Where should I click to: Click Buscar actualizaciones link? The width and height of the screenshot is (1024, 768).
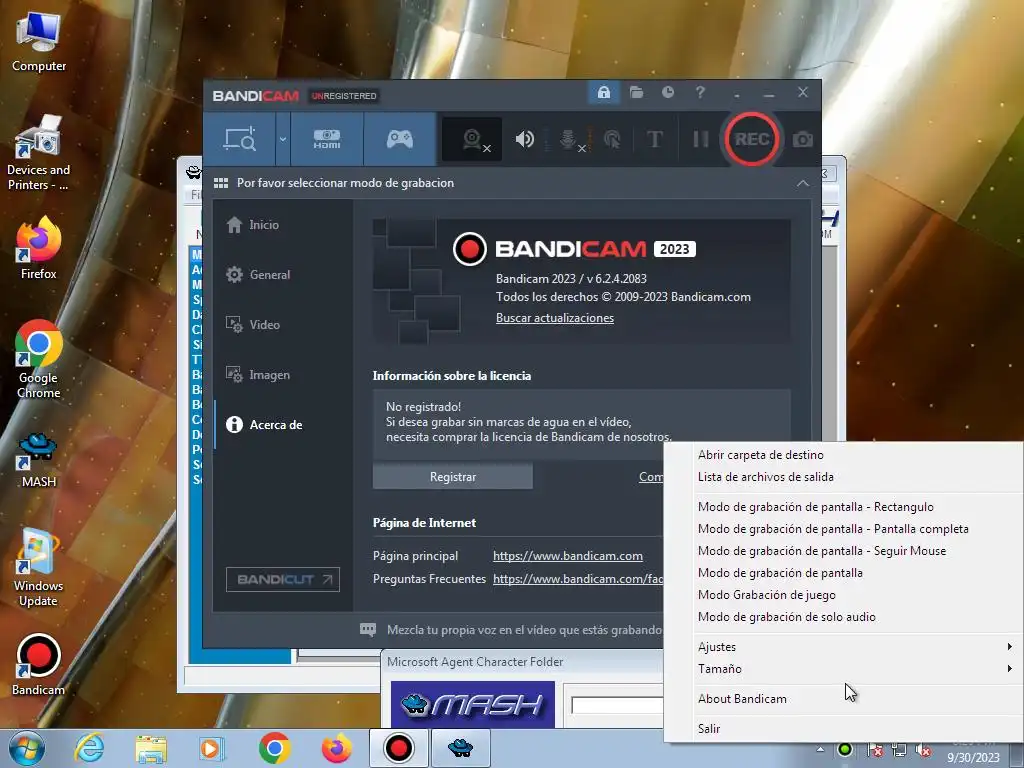pyautogui.click(x=554, y=318)
